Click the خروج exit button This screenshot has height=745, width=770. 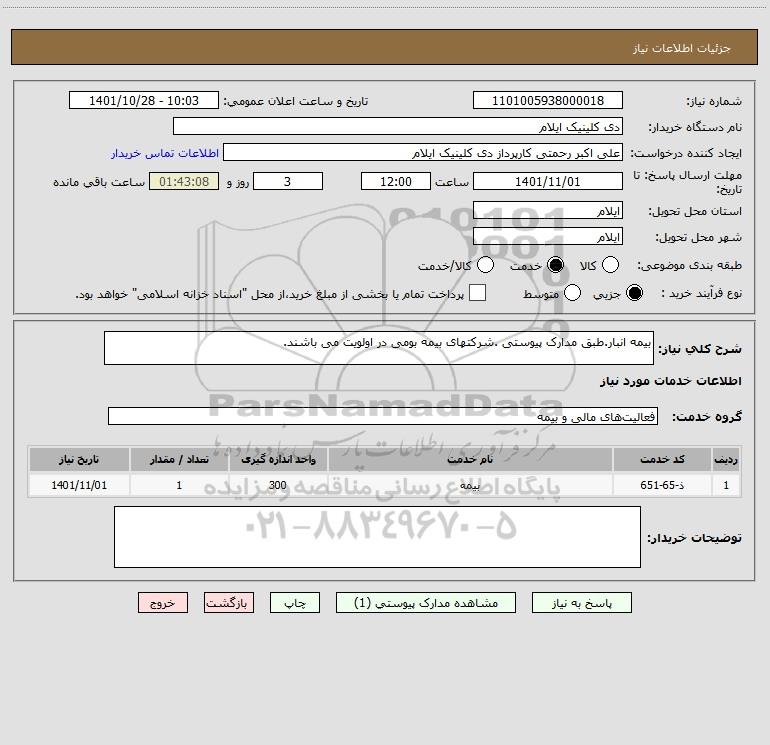point(163,603)
